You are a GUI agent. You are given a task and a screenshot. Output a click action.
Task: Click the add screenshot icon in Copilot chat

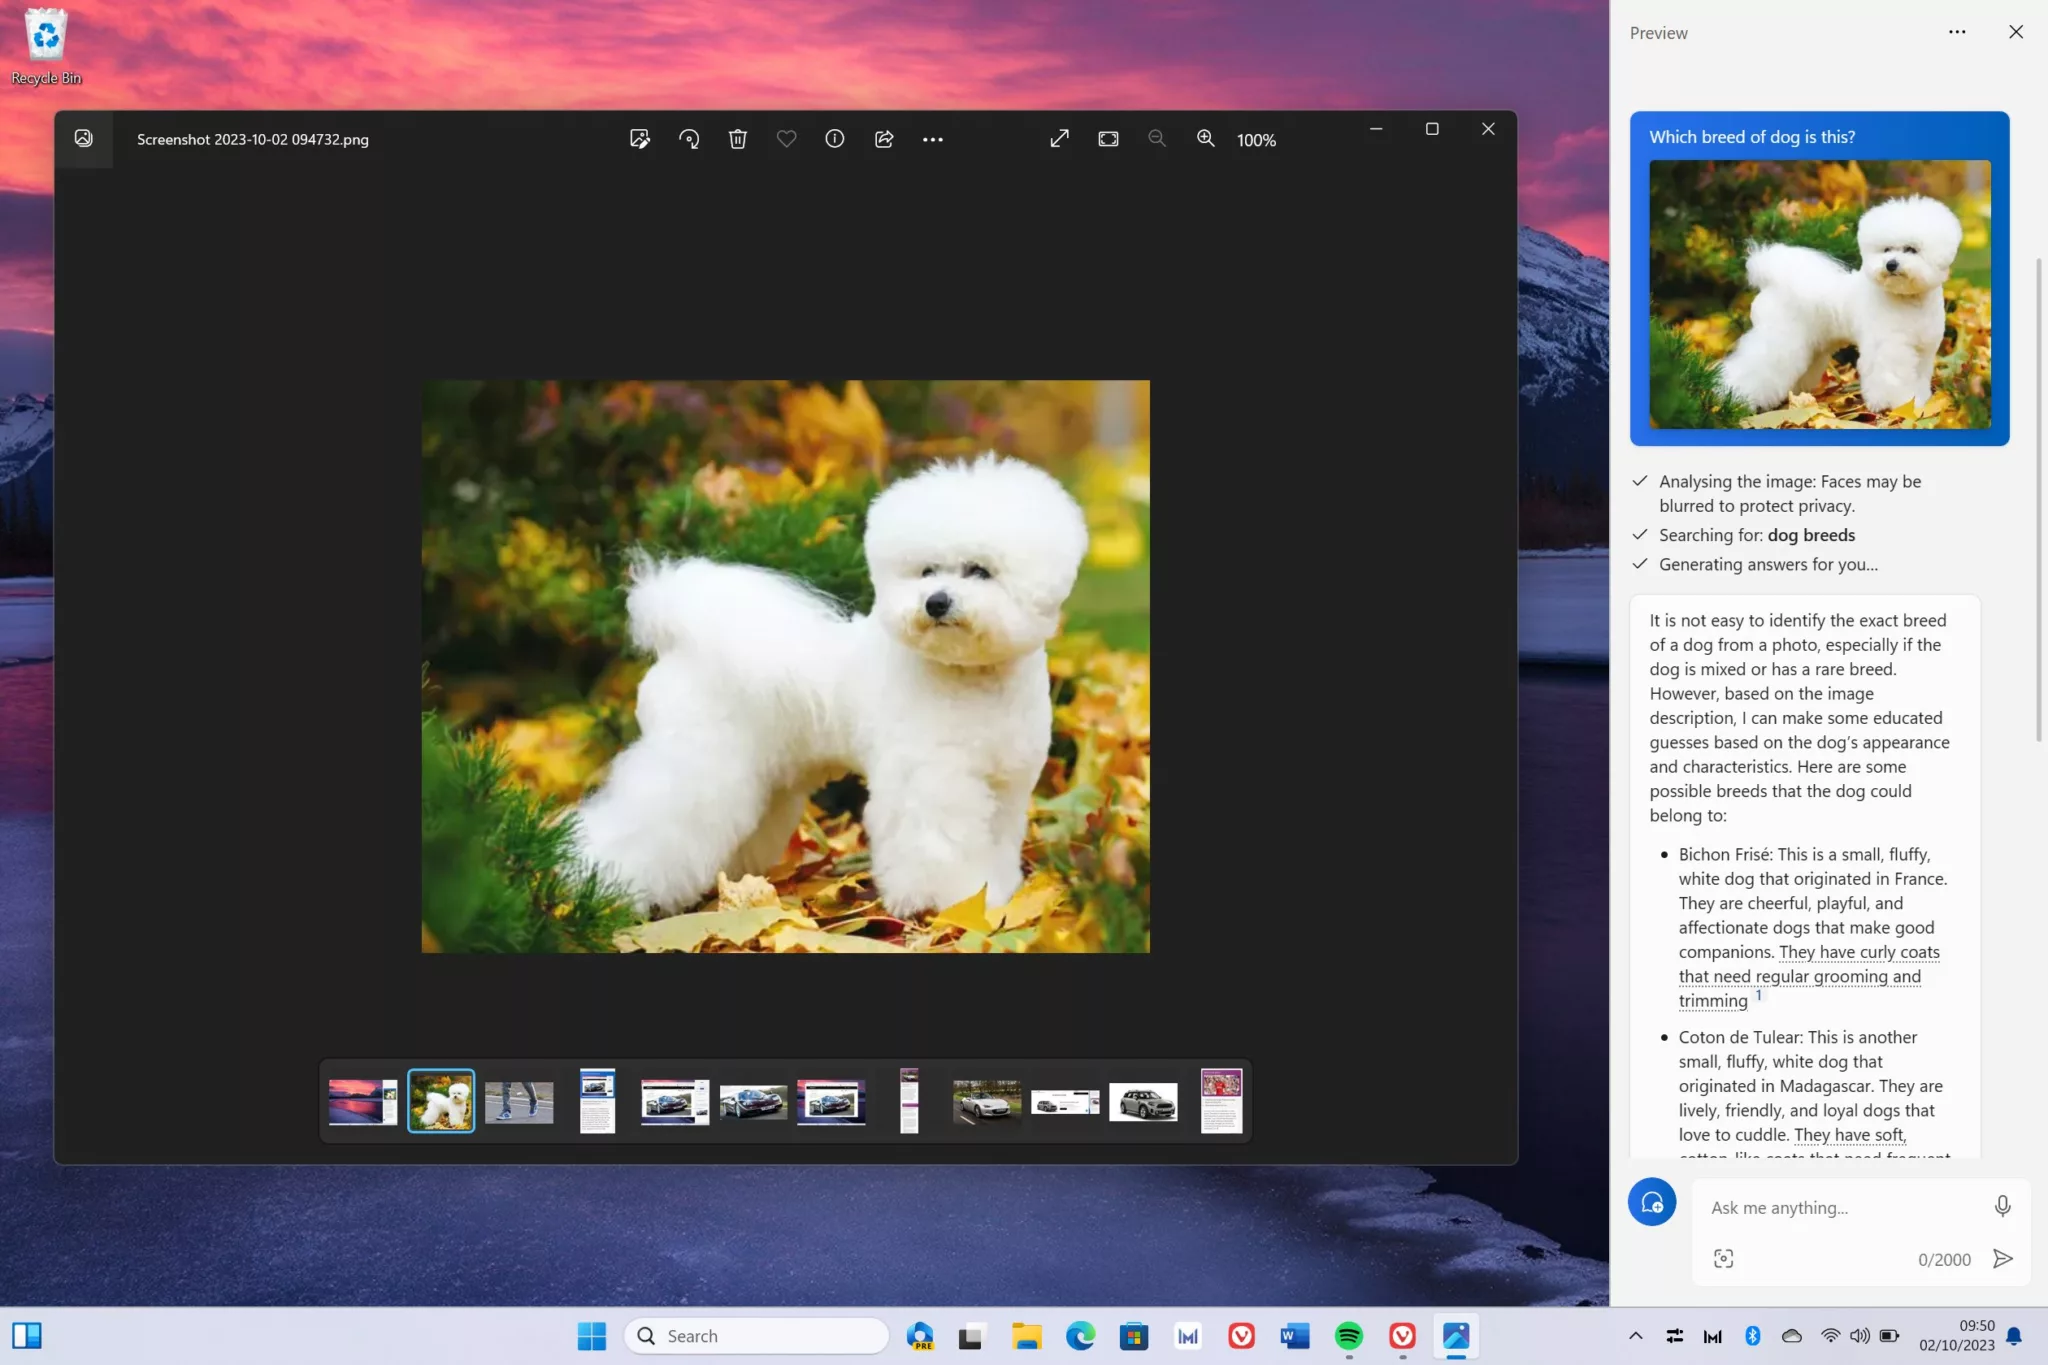click(x=1723, y=1259)
